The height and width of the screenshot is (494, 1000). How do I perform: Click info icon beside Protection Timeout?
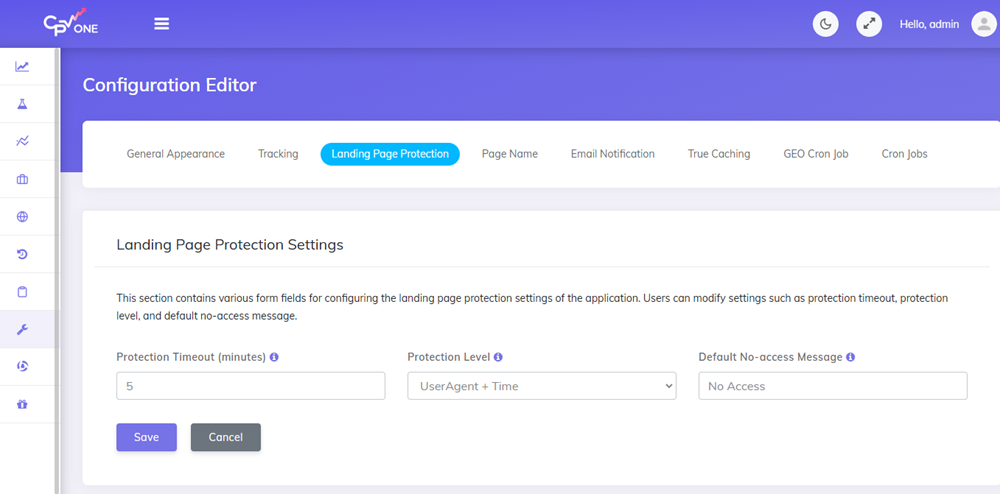click(274, 357)
